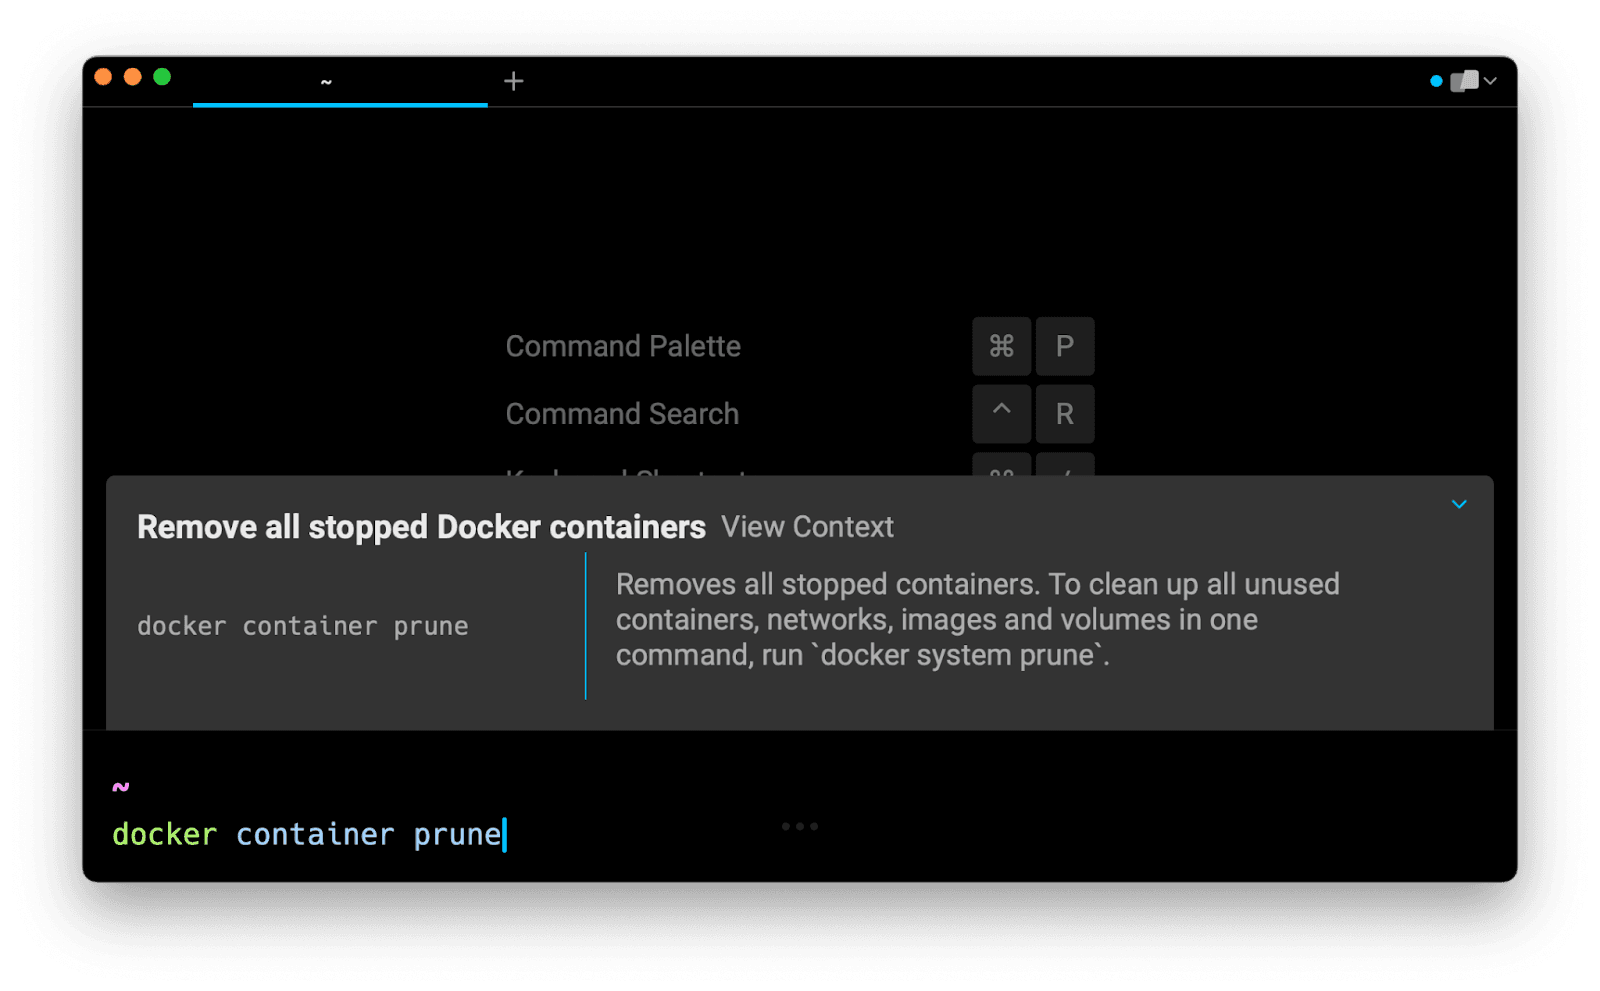Image resolution: width=1600 pixels, height=991 pixels.
Task: Click the green maximize window button
Action: click(162, 77)
